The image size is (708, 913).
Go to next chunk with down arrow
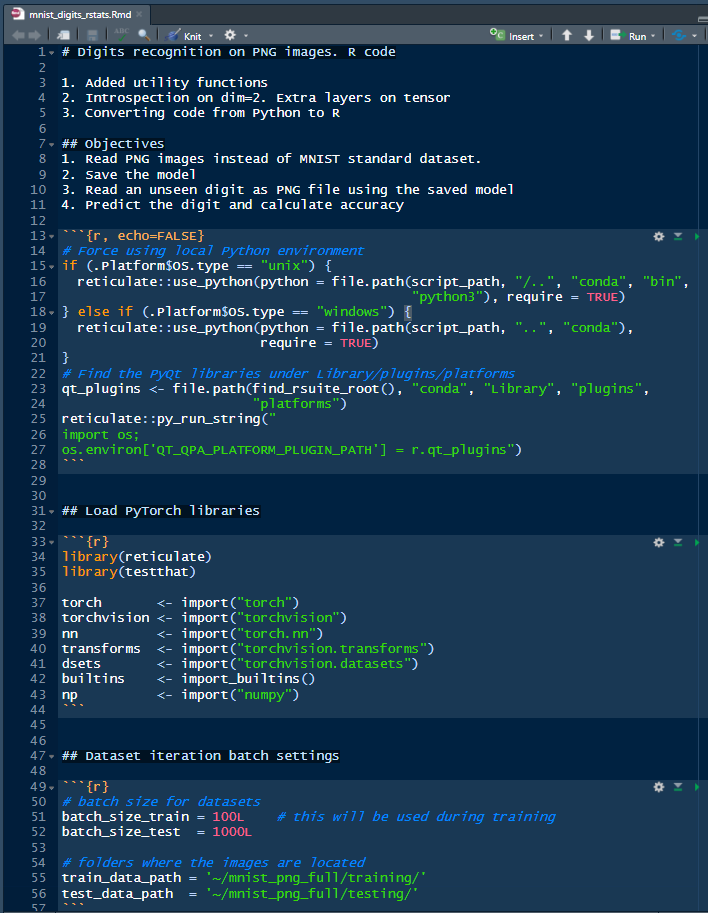(x=589, y=35)
